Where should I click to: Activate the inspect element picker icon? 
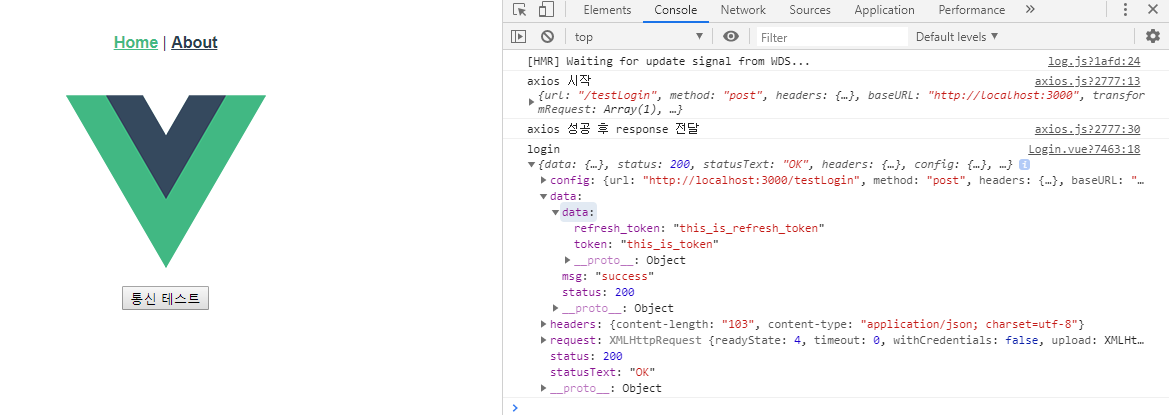(x=520, y=10)
